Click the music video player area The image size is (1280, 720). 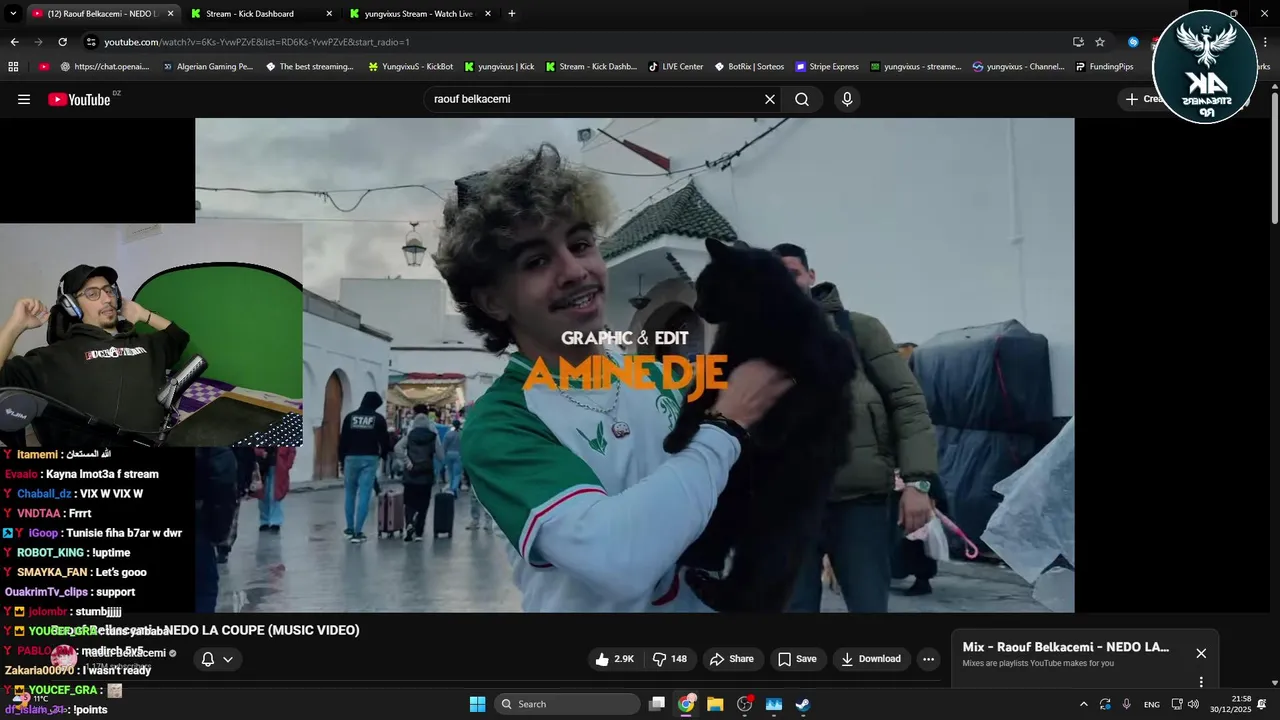(x=635, y=365)
